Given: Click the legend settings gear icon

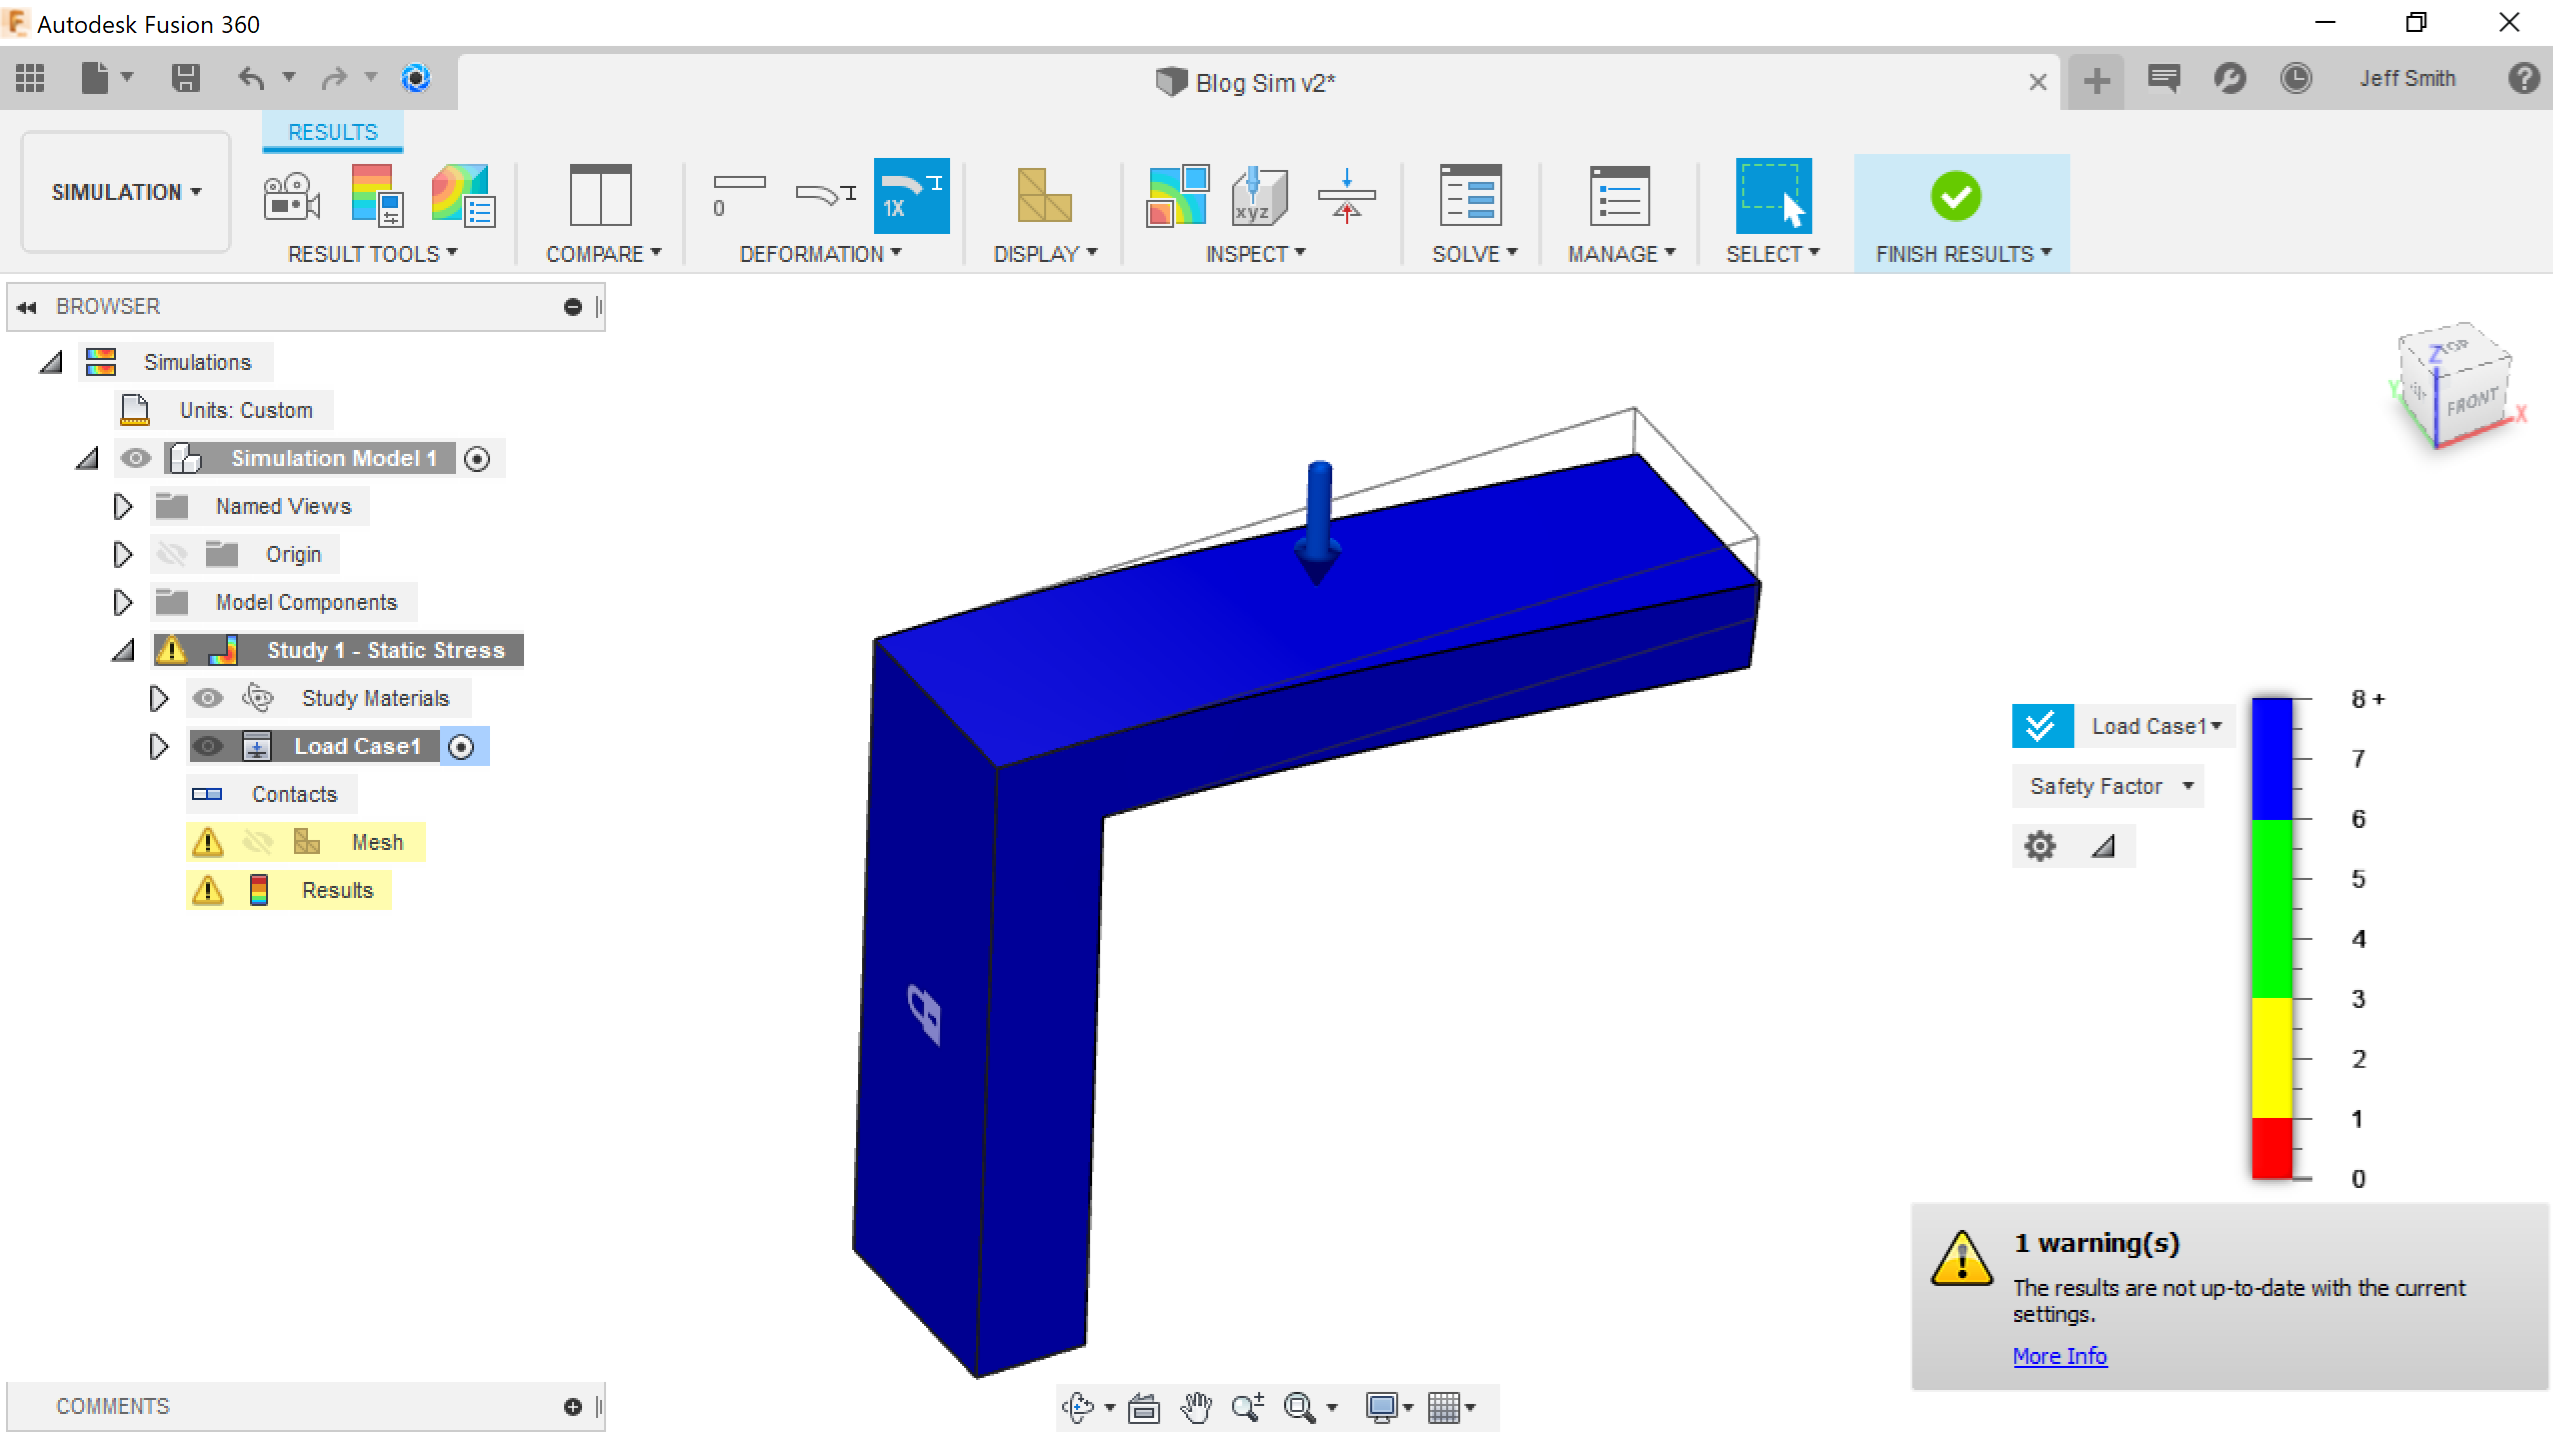Looking at the screenshot, I should [x=2040, y=846].
